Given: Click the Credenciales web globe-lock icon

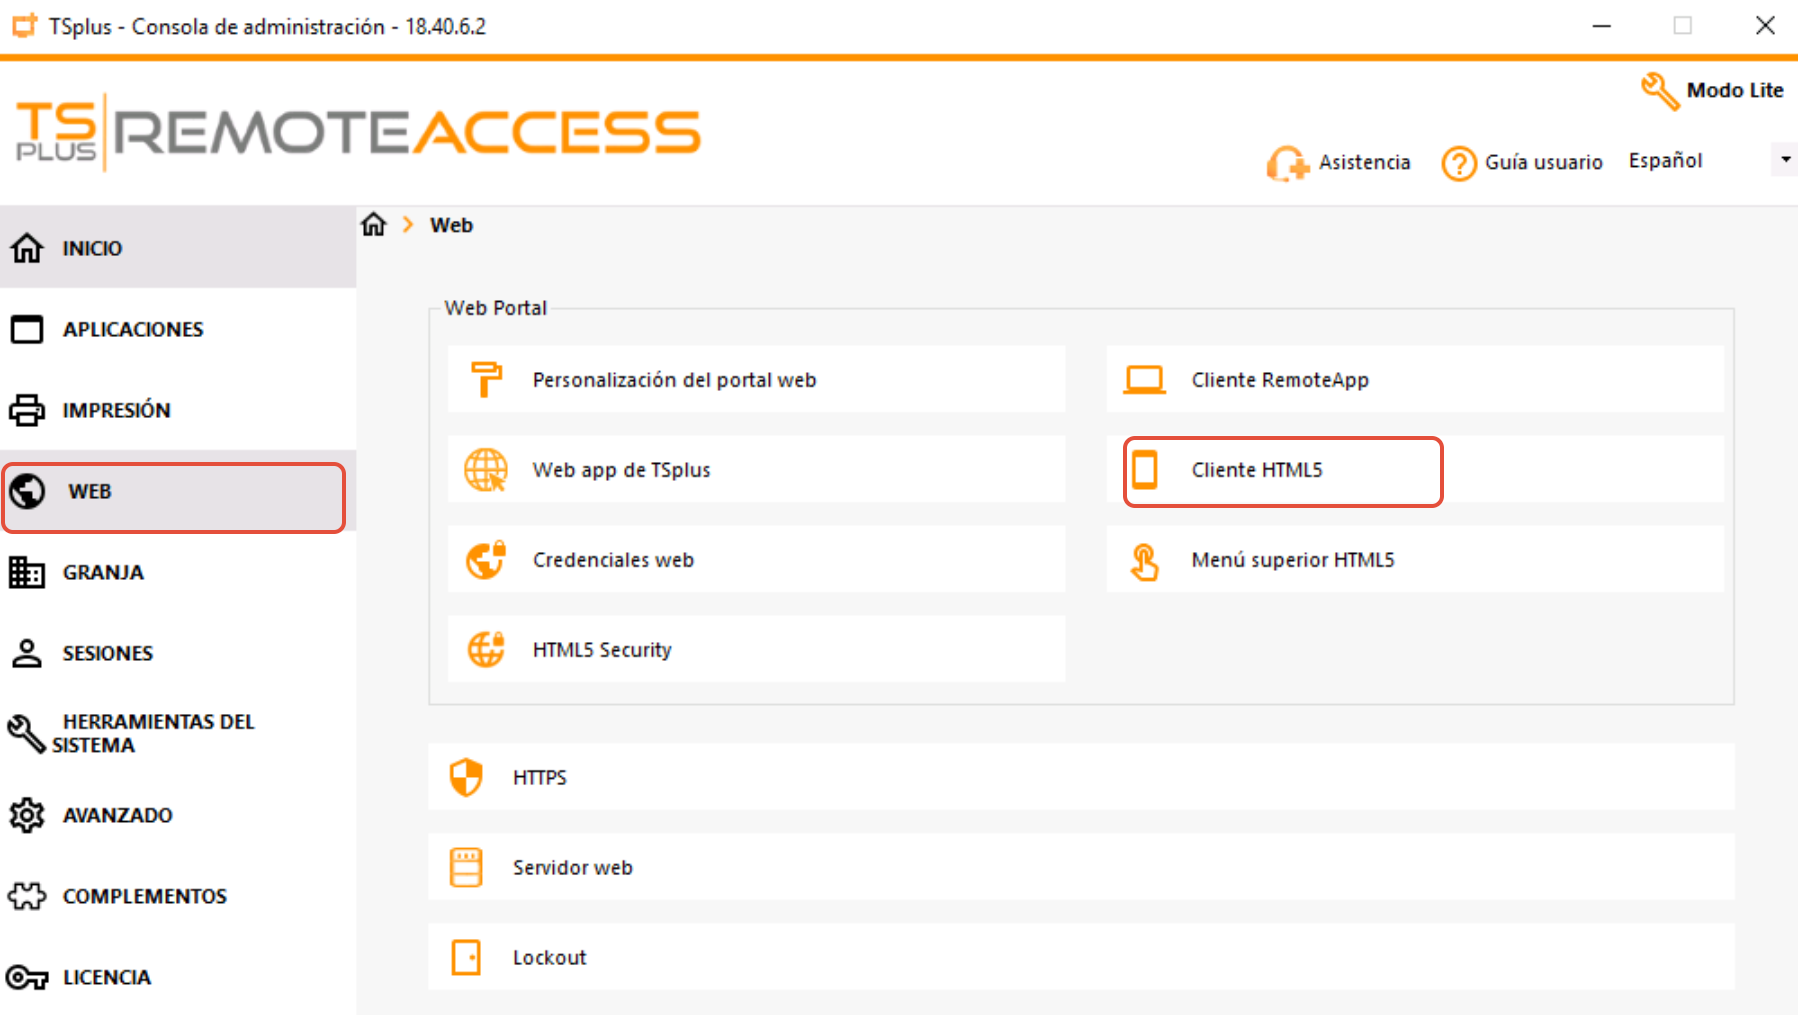Looking at the screenshot, I should click(x=486, y=559).
